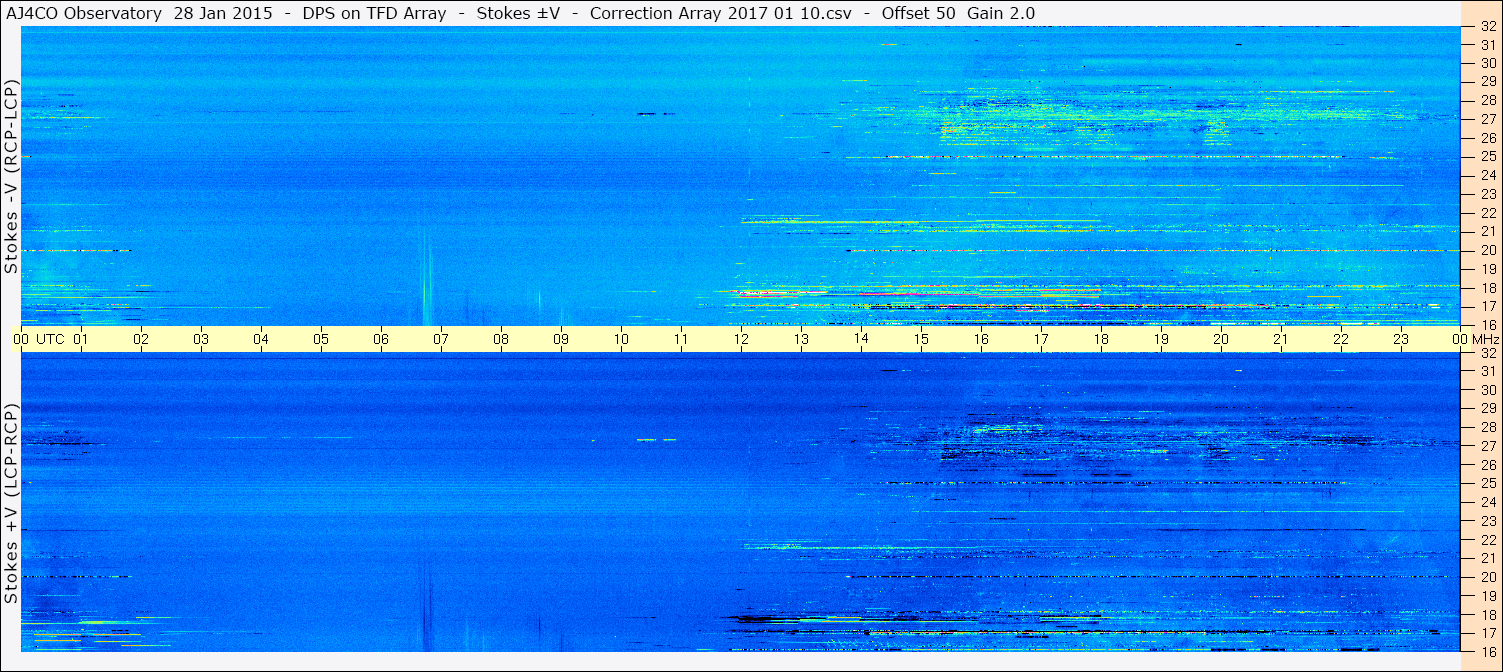Viewport: 1503px width, 672px height.
Task: Click 20 MHz label in upper spectrogram scale
Action: pyautogui.click(x=1488, y=250)
